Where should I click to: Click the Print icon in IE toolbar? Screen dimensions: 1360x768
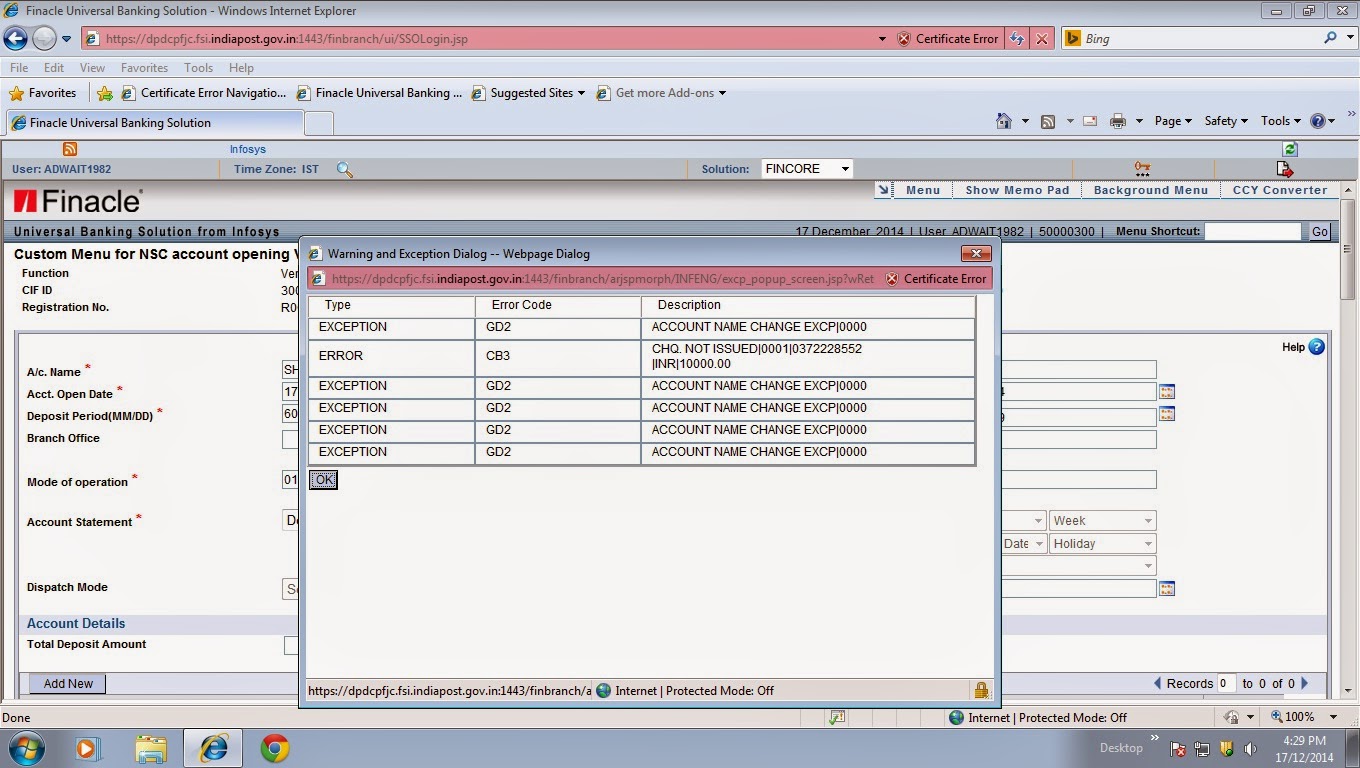point(1118,121)
